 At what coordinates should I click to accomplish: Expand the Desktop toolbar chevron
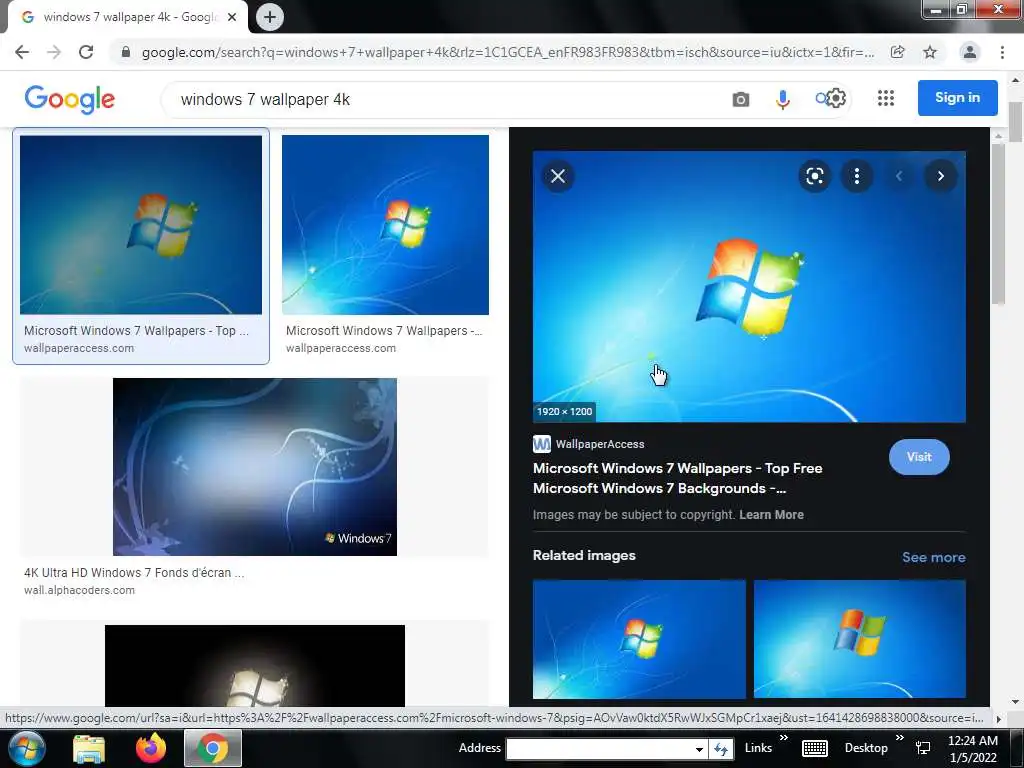(x=899, y=738)
